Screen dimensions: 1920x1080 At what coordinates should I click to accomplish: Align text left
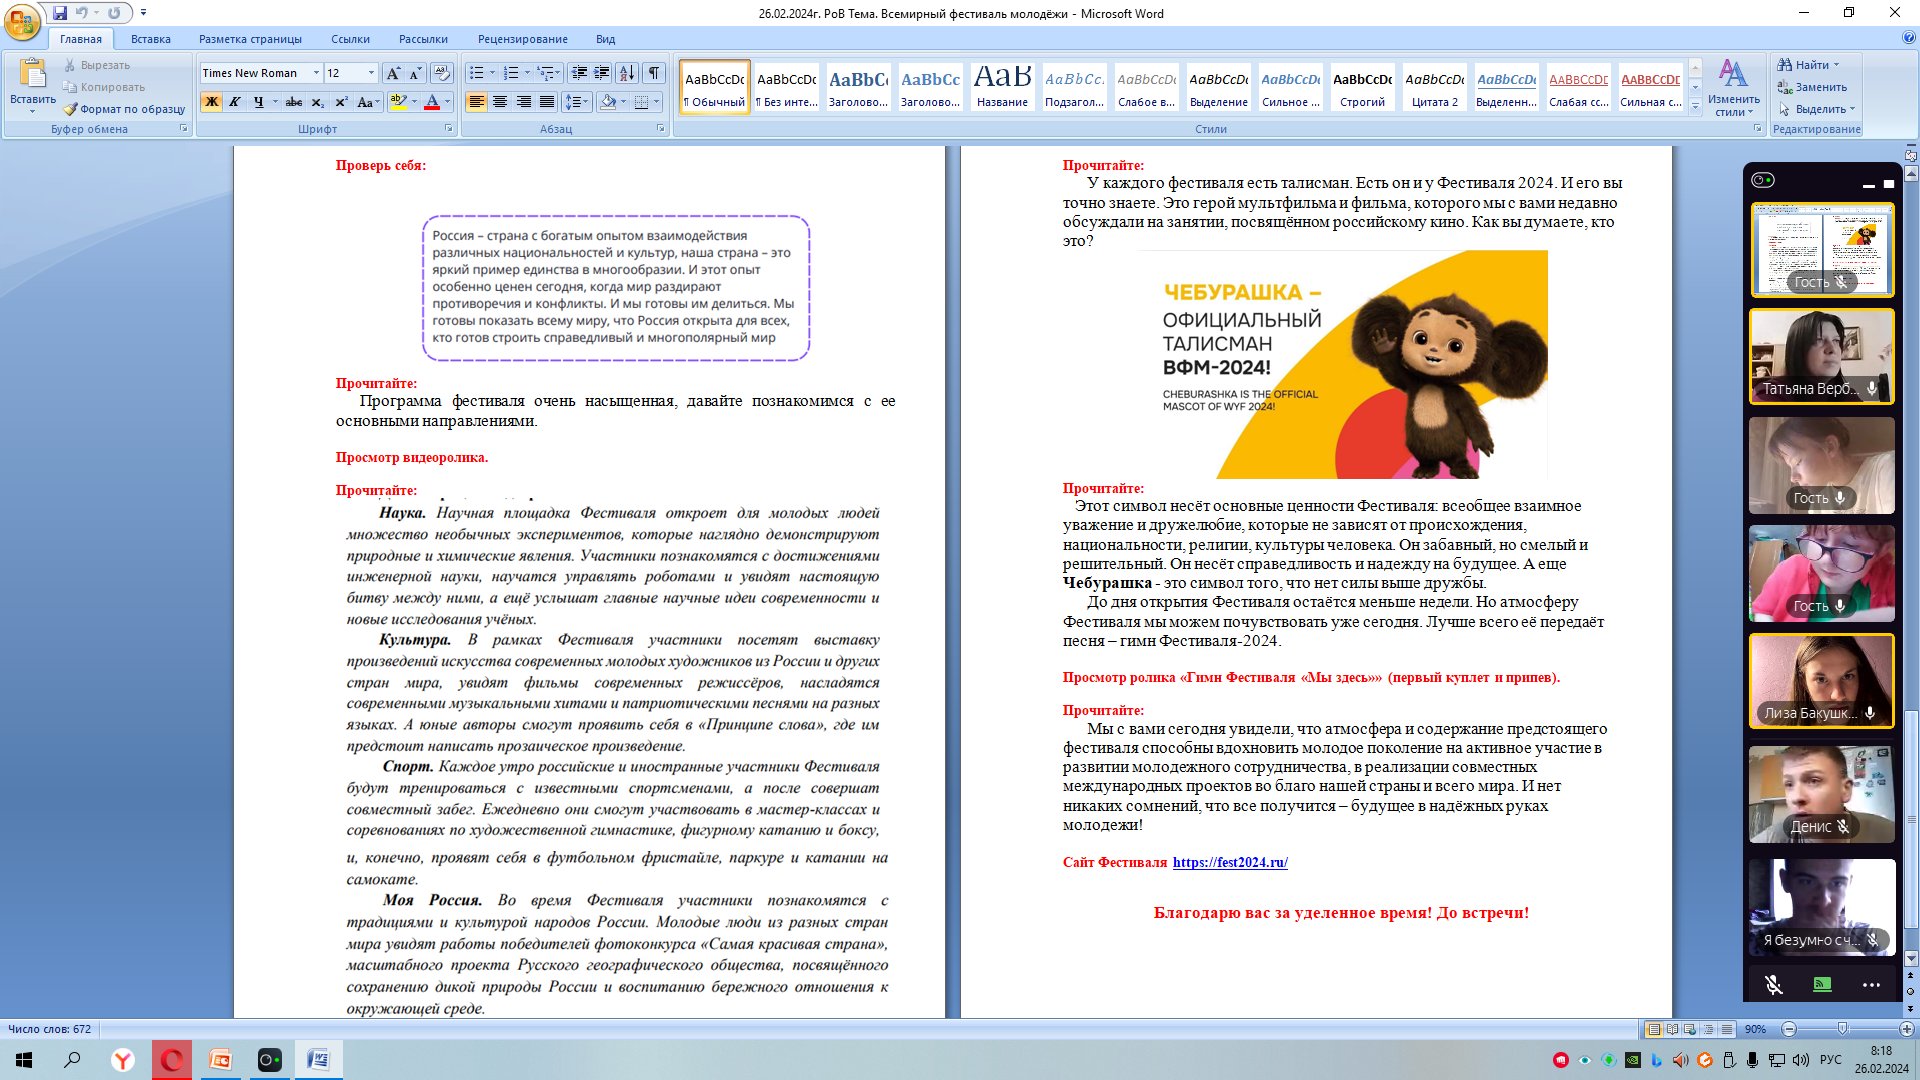(x=477, y=102)
